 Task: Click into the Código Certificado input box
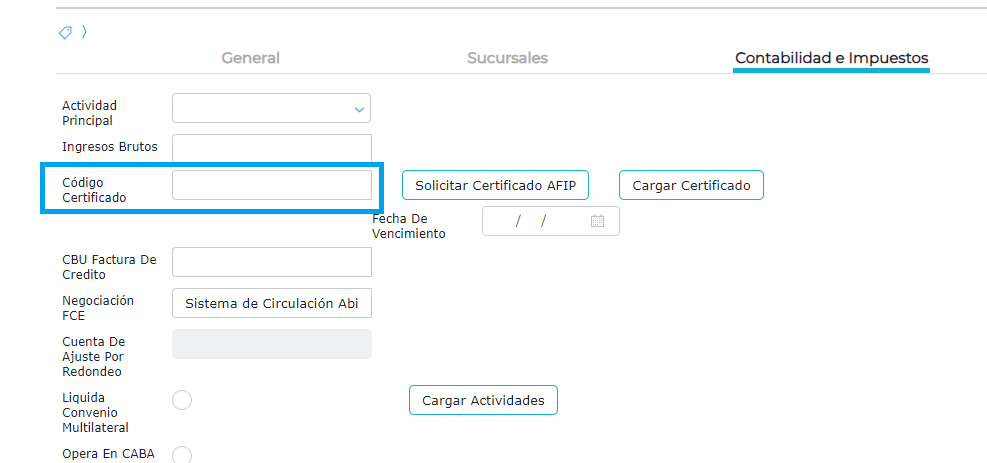coord(271,185)
